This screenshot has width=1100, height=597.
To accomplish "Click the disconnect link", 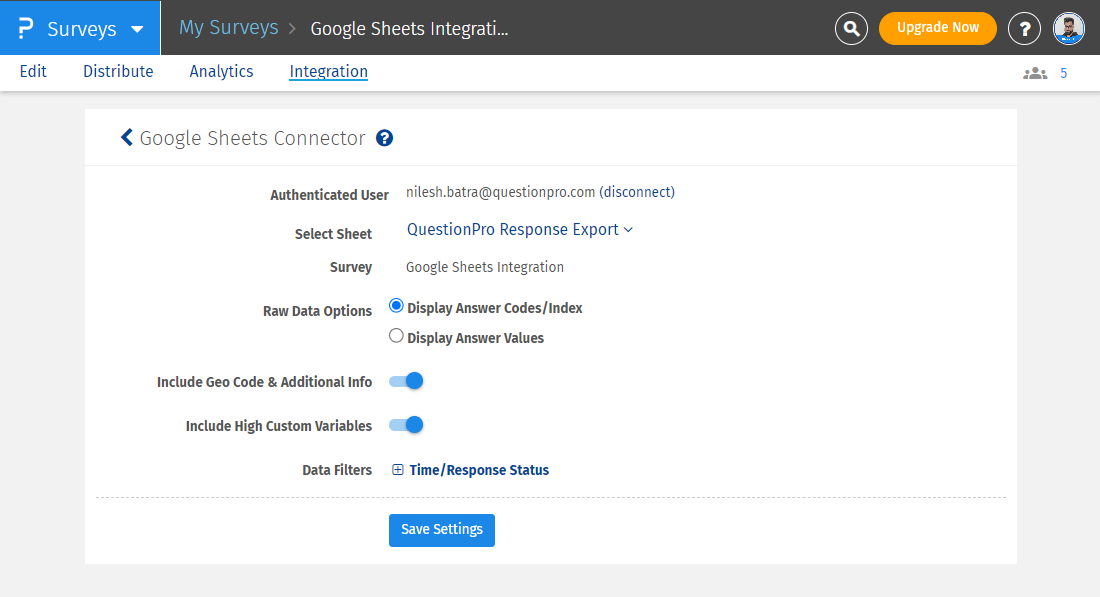I will 637,191.
